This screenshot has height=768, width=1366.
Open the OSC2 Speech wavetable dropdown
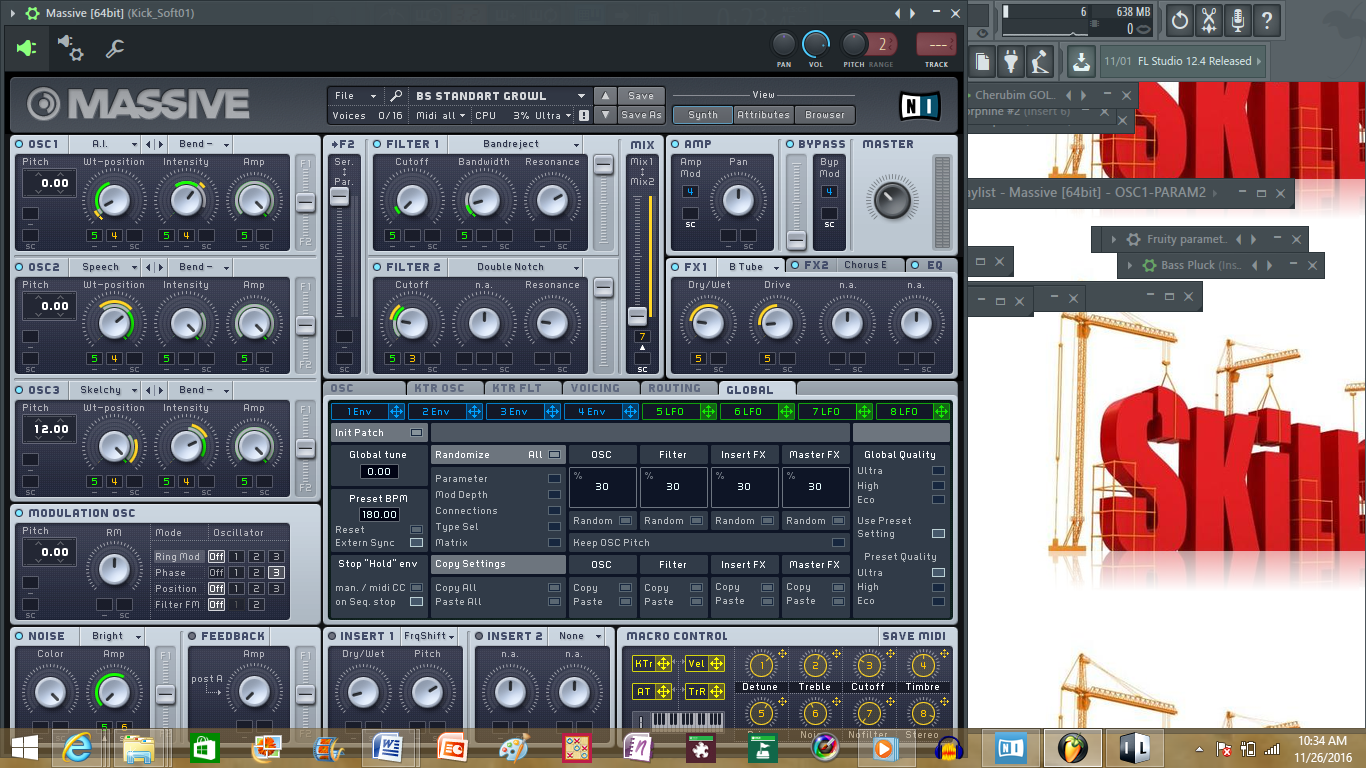pyautogui.click(x=103, y=267)
